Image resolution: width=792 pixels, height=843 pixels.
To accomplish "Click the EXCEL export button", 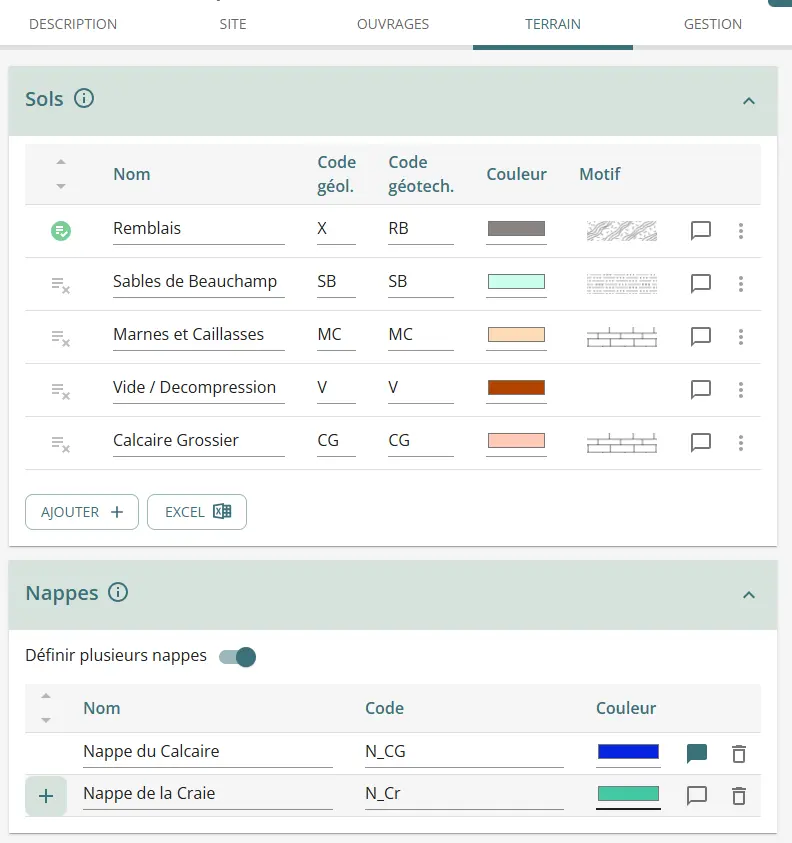I will pyautogui.click(x=197, y=511).
